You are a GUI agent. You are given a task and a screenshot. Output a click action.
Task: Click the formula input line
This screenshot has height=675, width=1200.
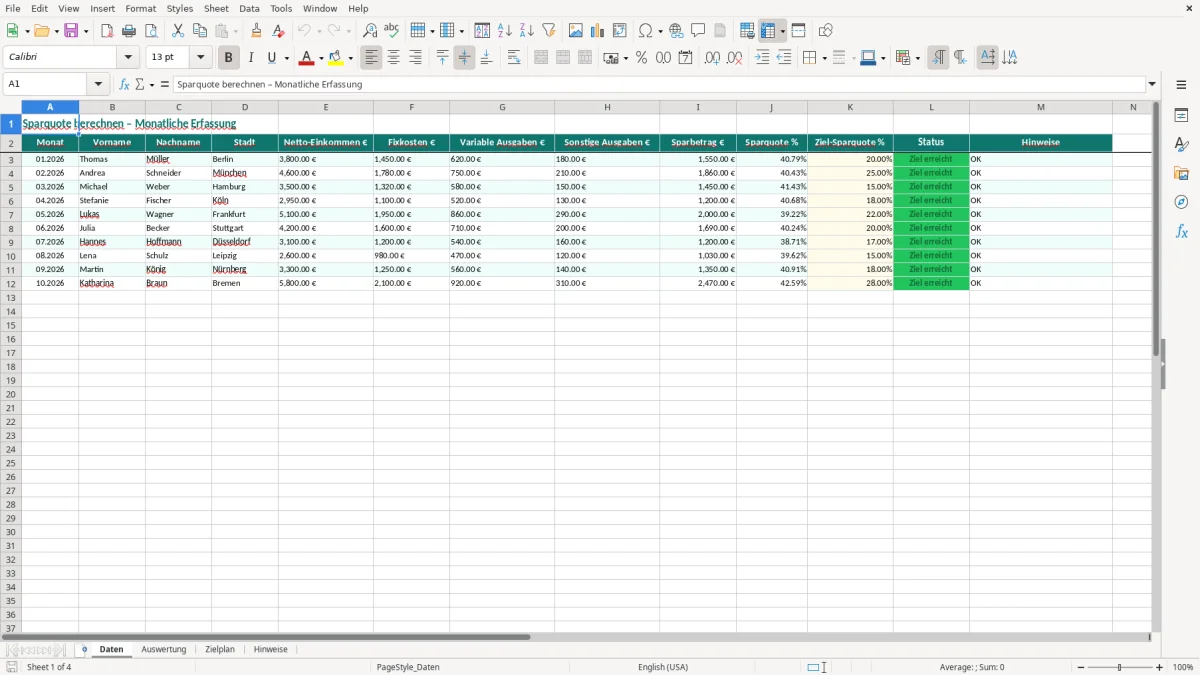point(659,85)
